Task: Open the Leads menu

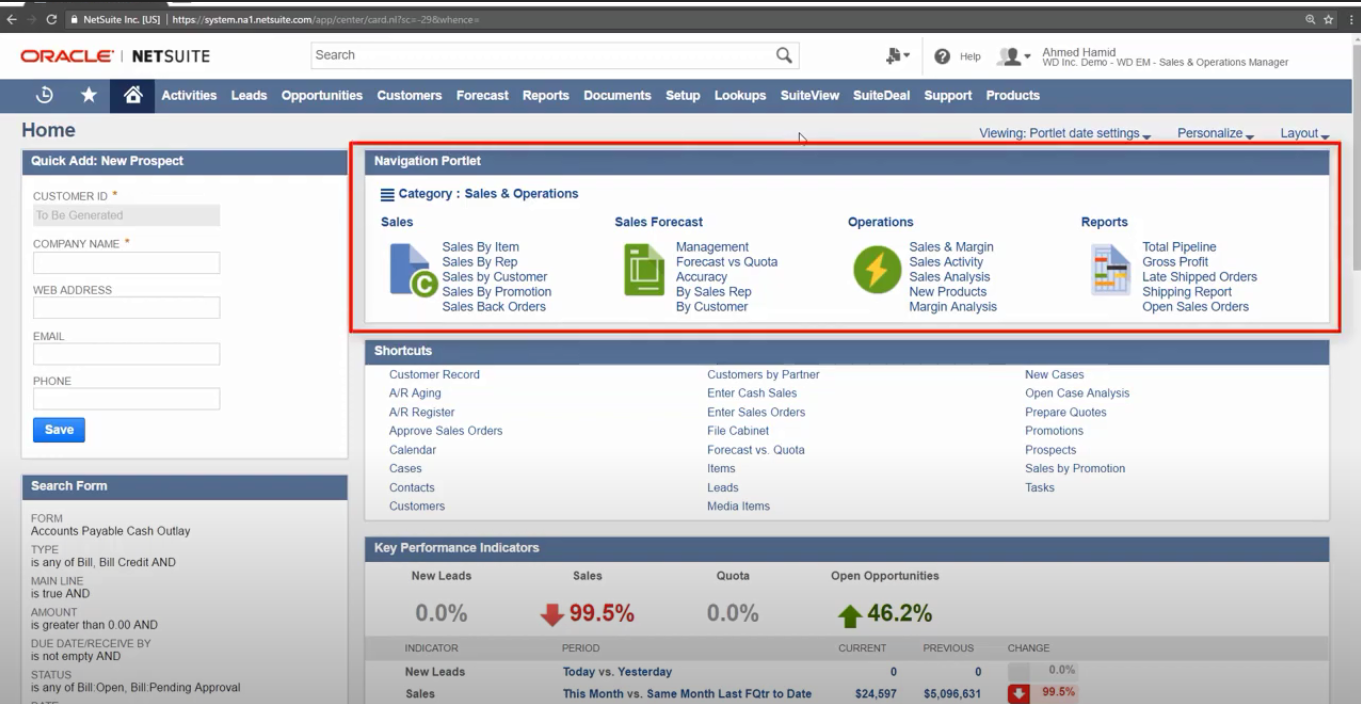Action: pos(249,95)
